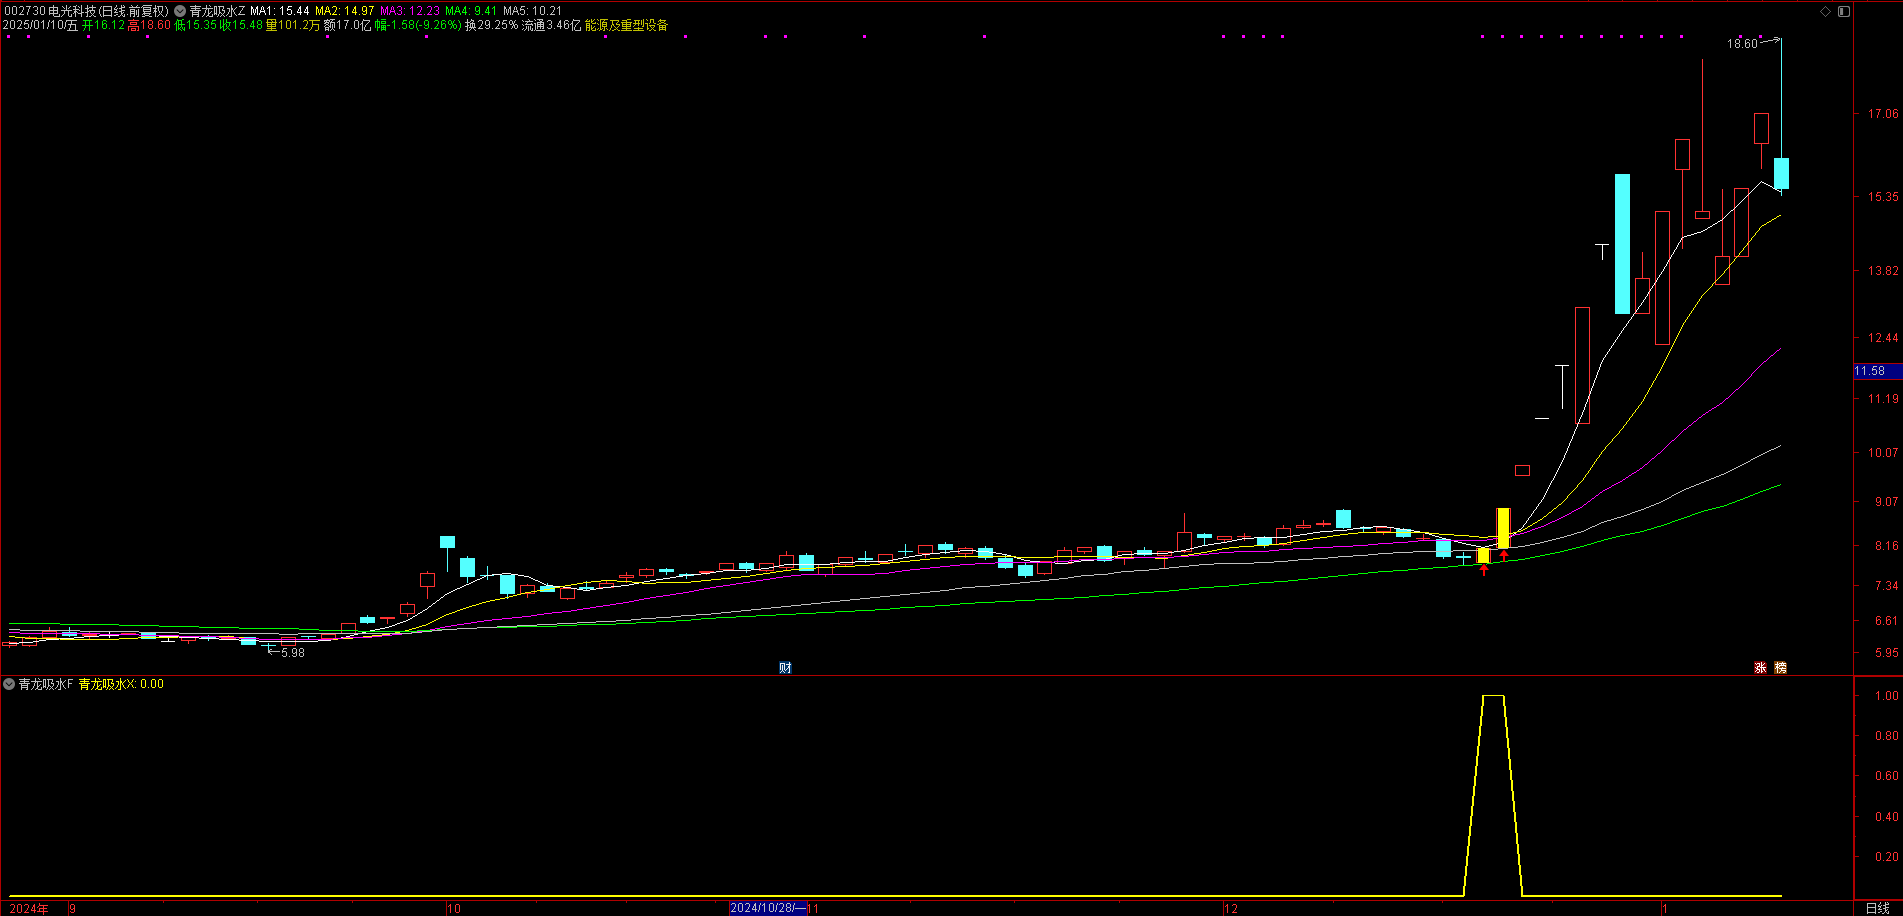The image size is (1903, 916).
Task: Click the tall yellow signal candle
Action: pyautogui.click(x=1503, y=527)
